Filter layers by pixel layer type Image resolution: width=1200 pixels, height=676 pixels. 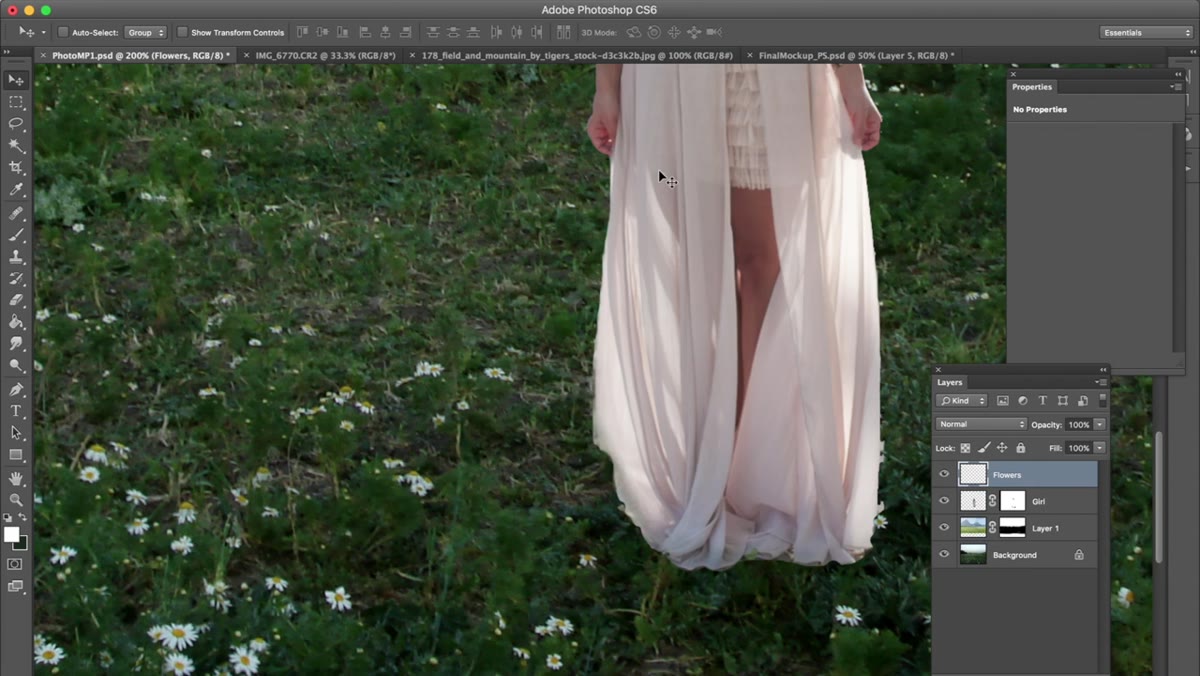(1003, 401)
